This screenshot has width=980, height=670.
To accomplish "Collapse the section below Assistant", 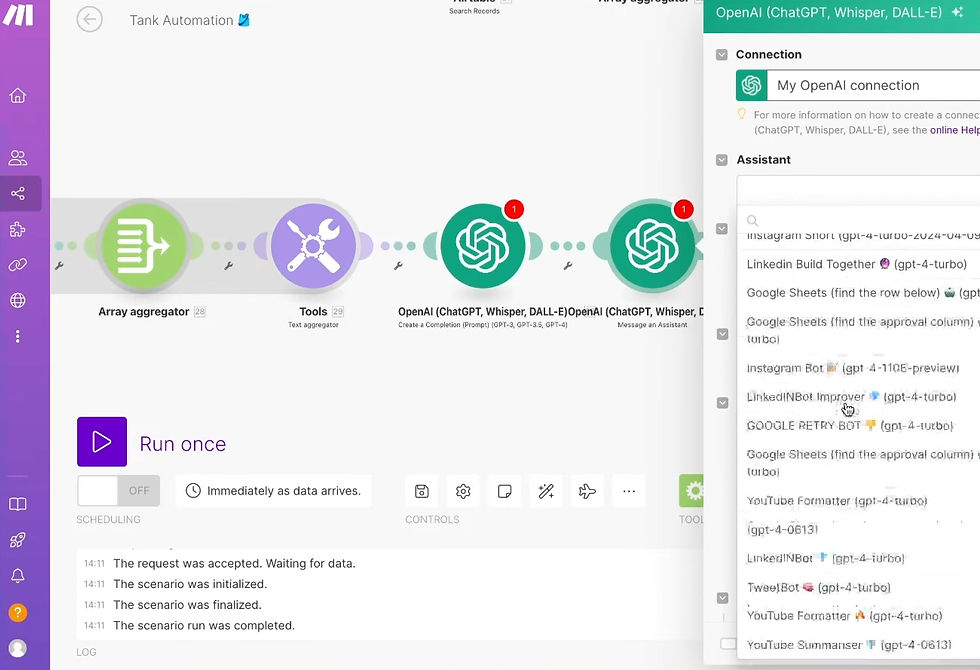I will point(722,229).
